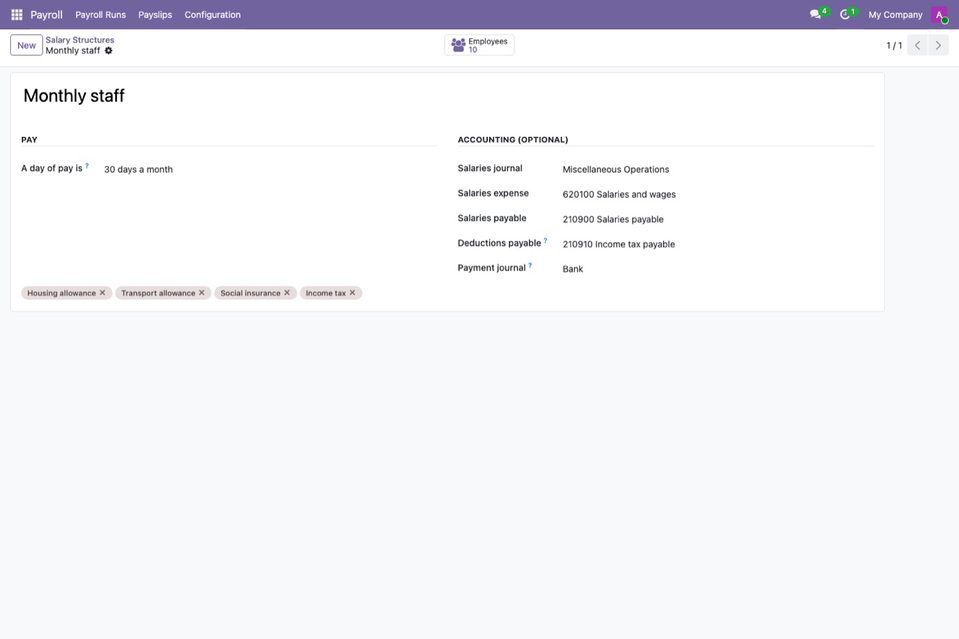This screenshot has height=639, width=959.
Task: Open the Salaries expense account dropdown
Action: pos(717,194)
